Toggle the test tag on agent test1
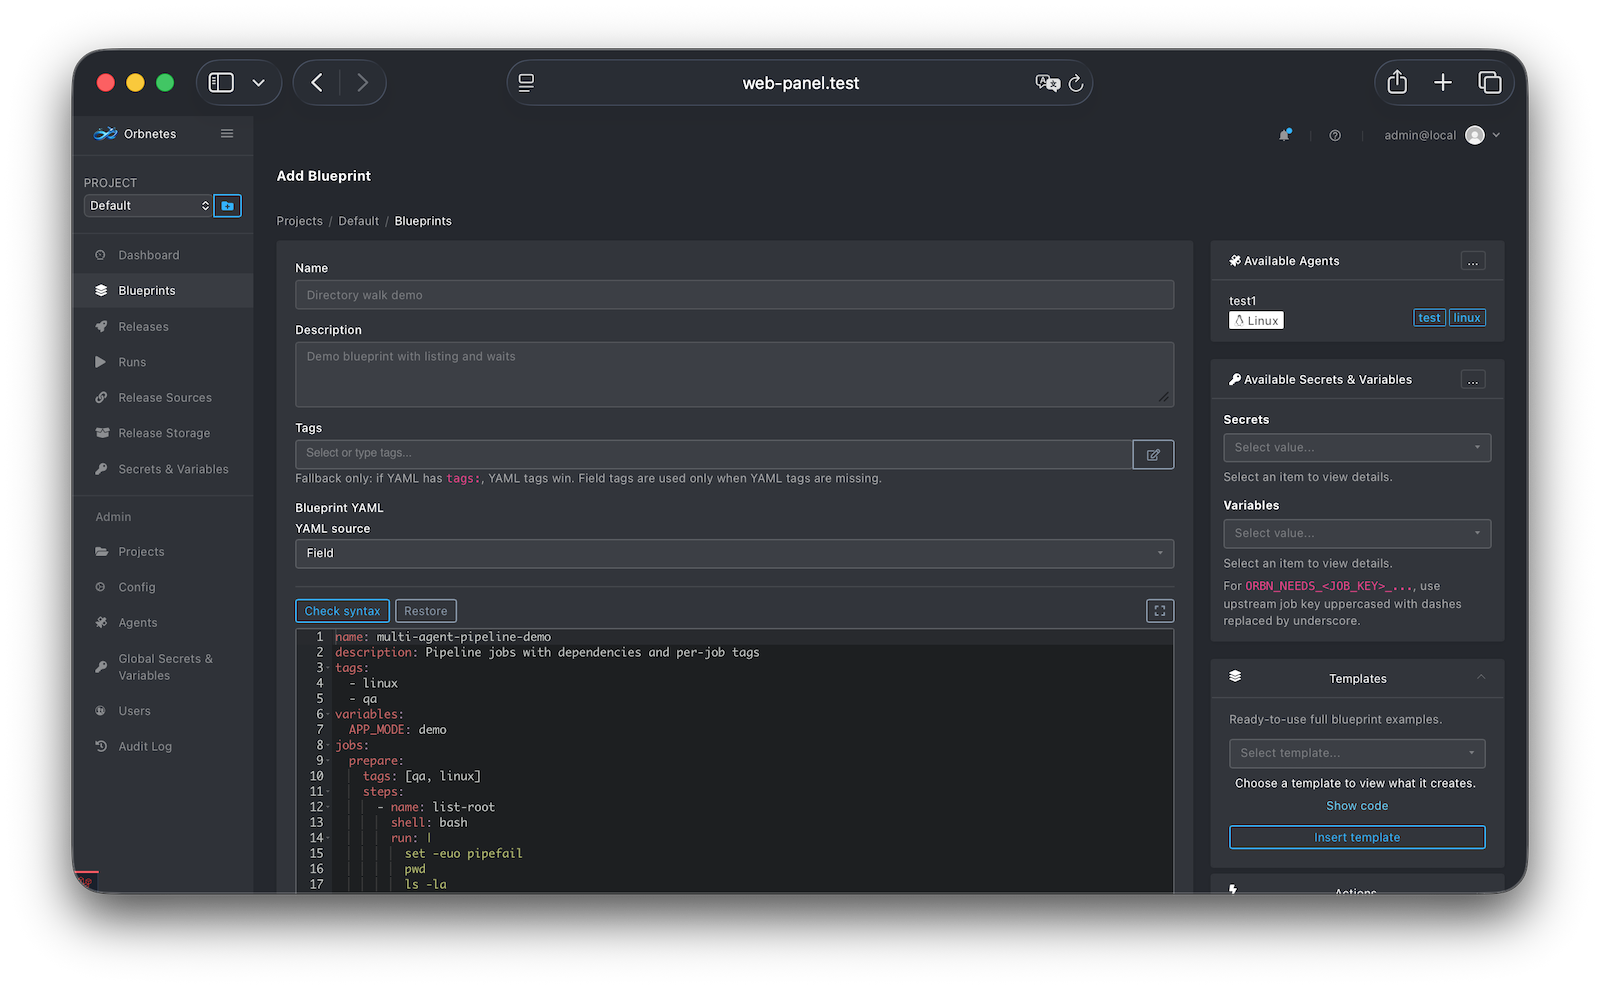Image resolution: width=1600 pixels, height=989 pixels. [x=1429, y=317]
